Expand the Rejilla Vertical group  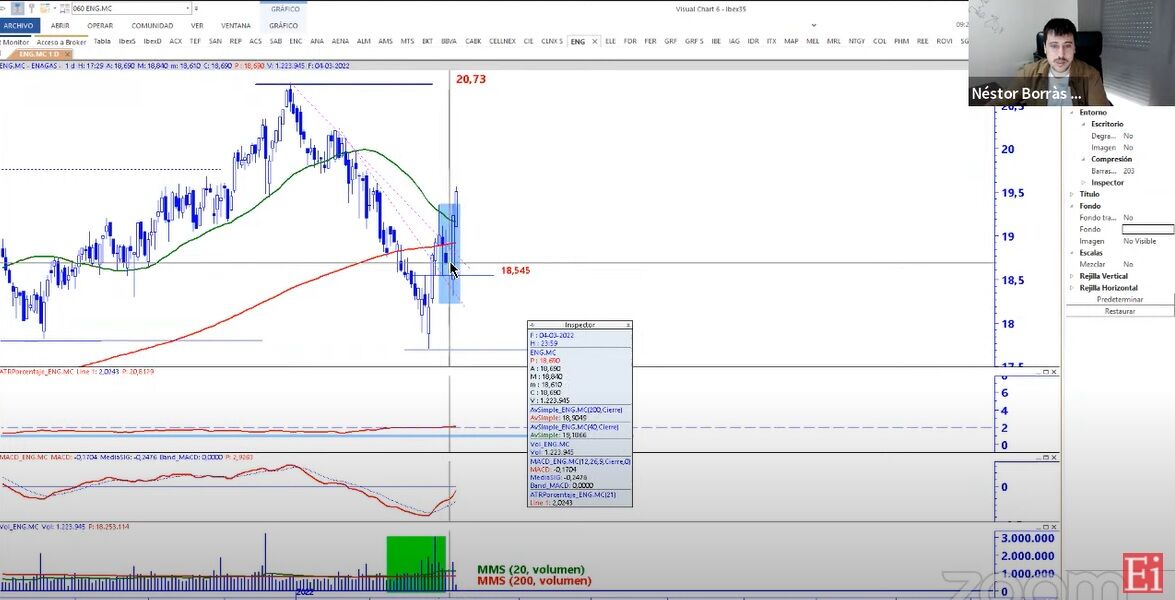point(1072,276)
